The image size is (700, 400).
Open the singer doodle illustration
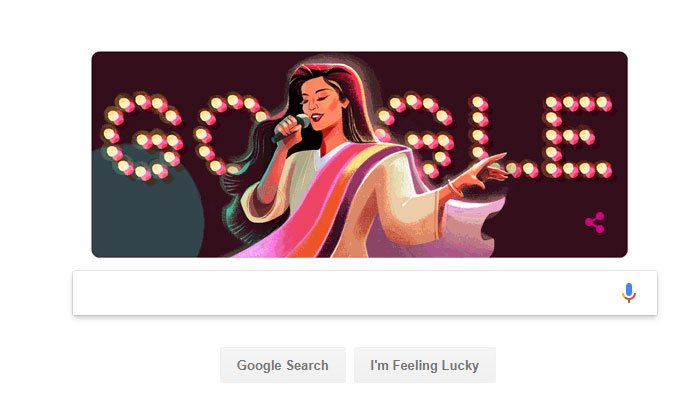click(x=359, y=154)
